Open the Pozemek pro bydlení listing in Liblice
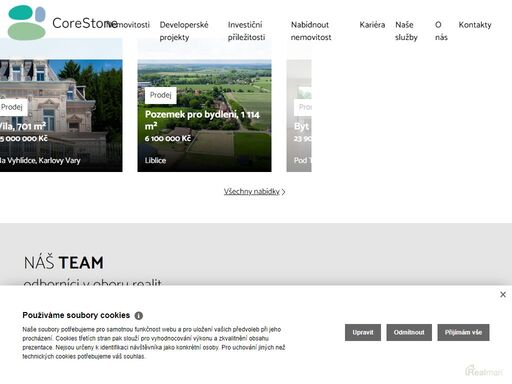This screenshot has height=384, width=512. 204,116
